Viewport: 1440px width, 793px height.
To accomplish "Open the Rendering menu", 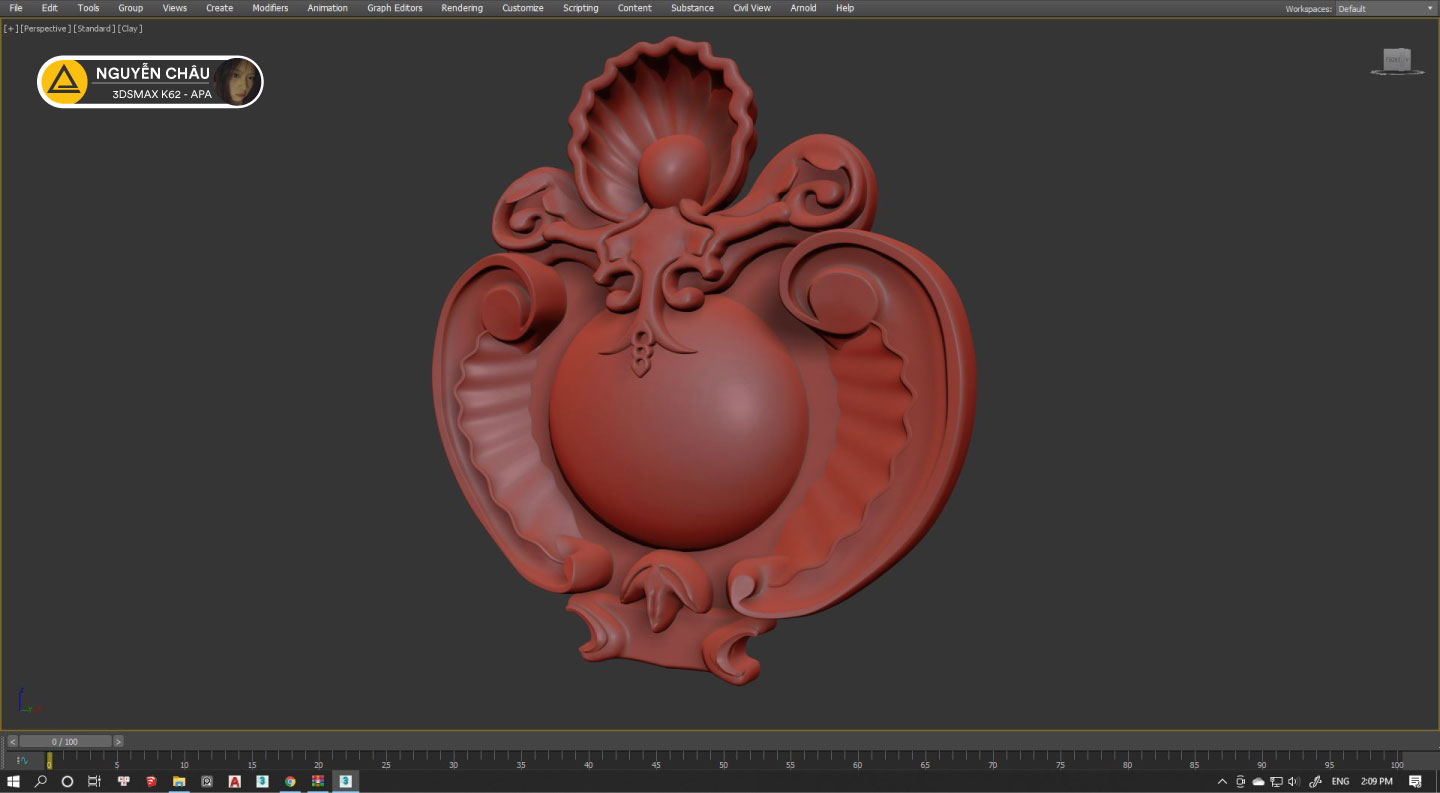I will pyautogui.click(x=462, y=8).
